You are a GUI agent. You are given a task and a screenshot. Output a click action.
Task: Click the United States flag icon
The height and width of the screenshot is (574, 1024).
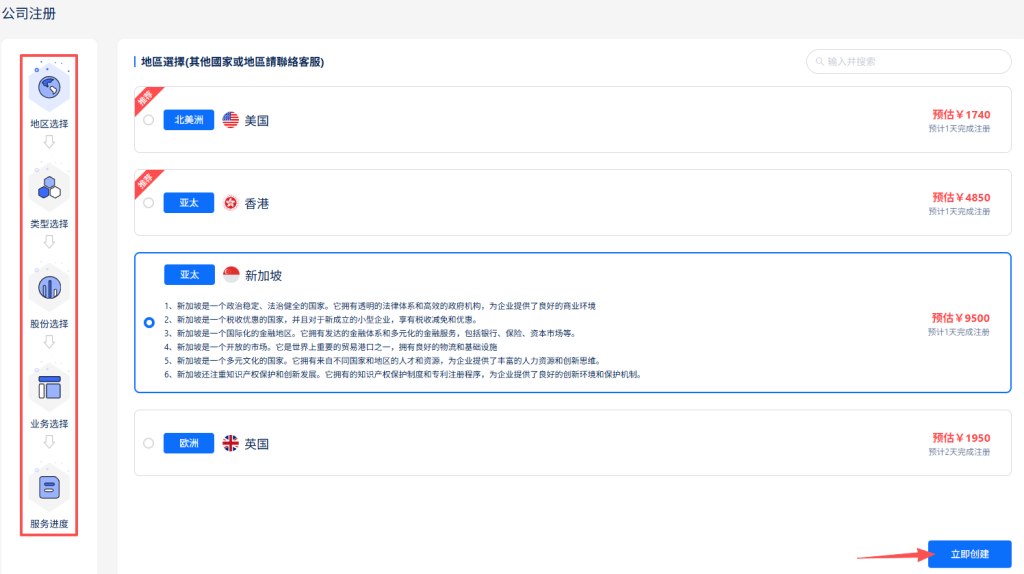[x=231, y=120]
